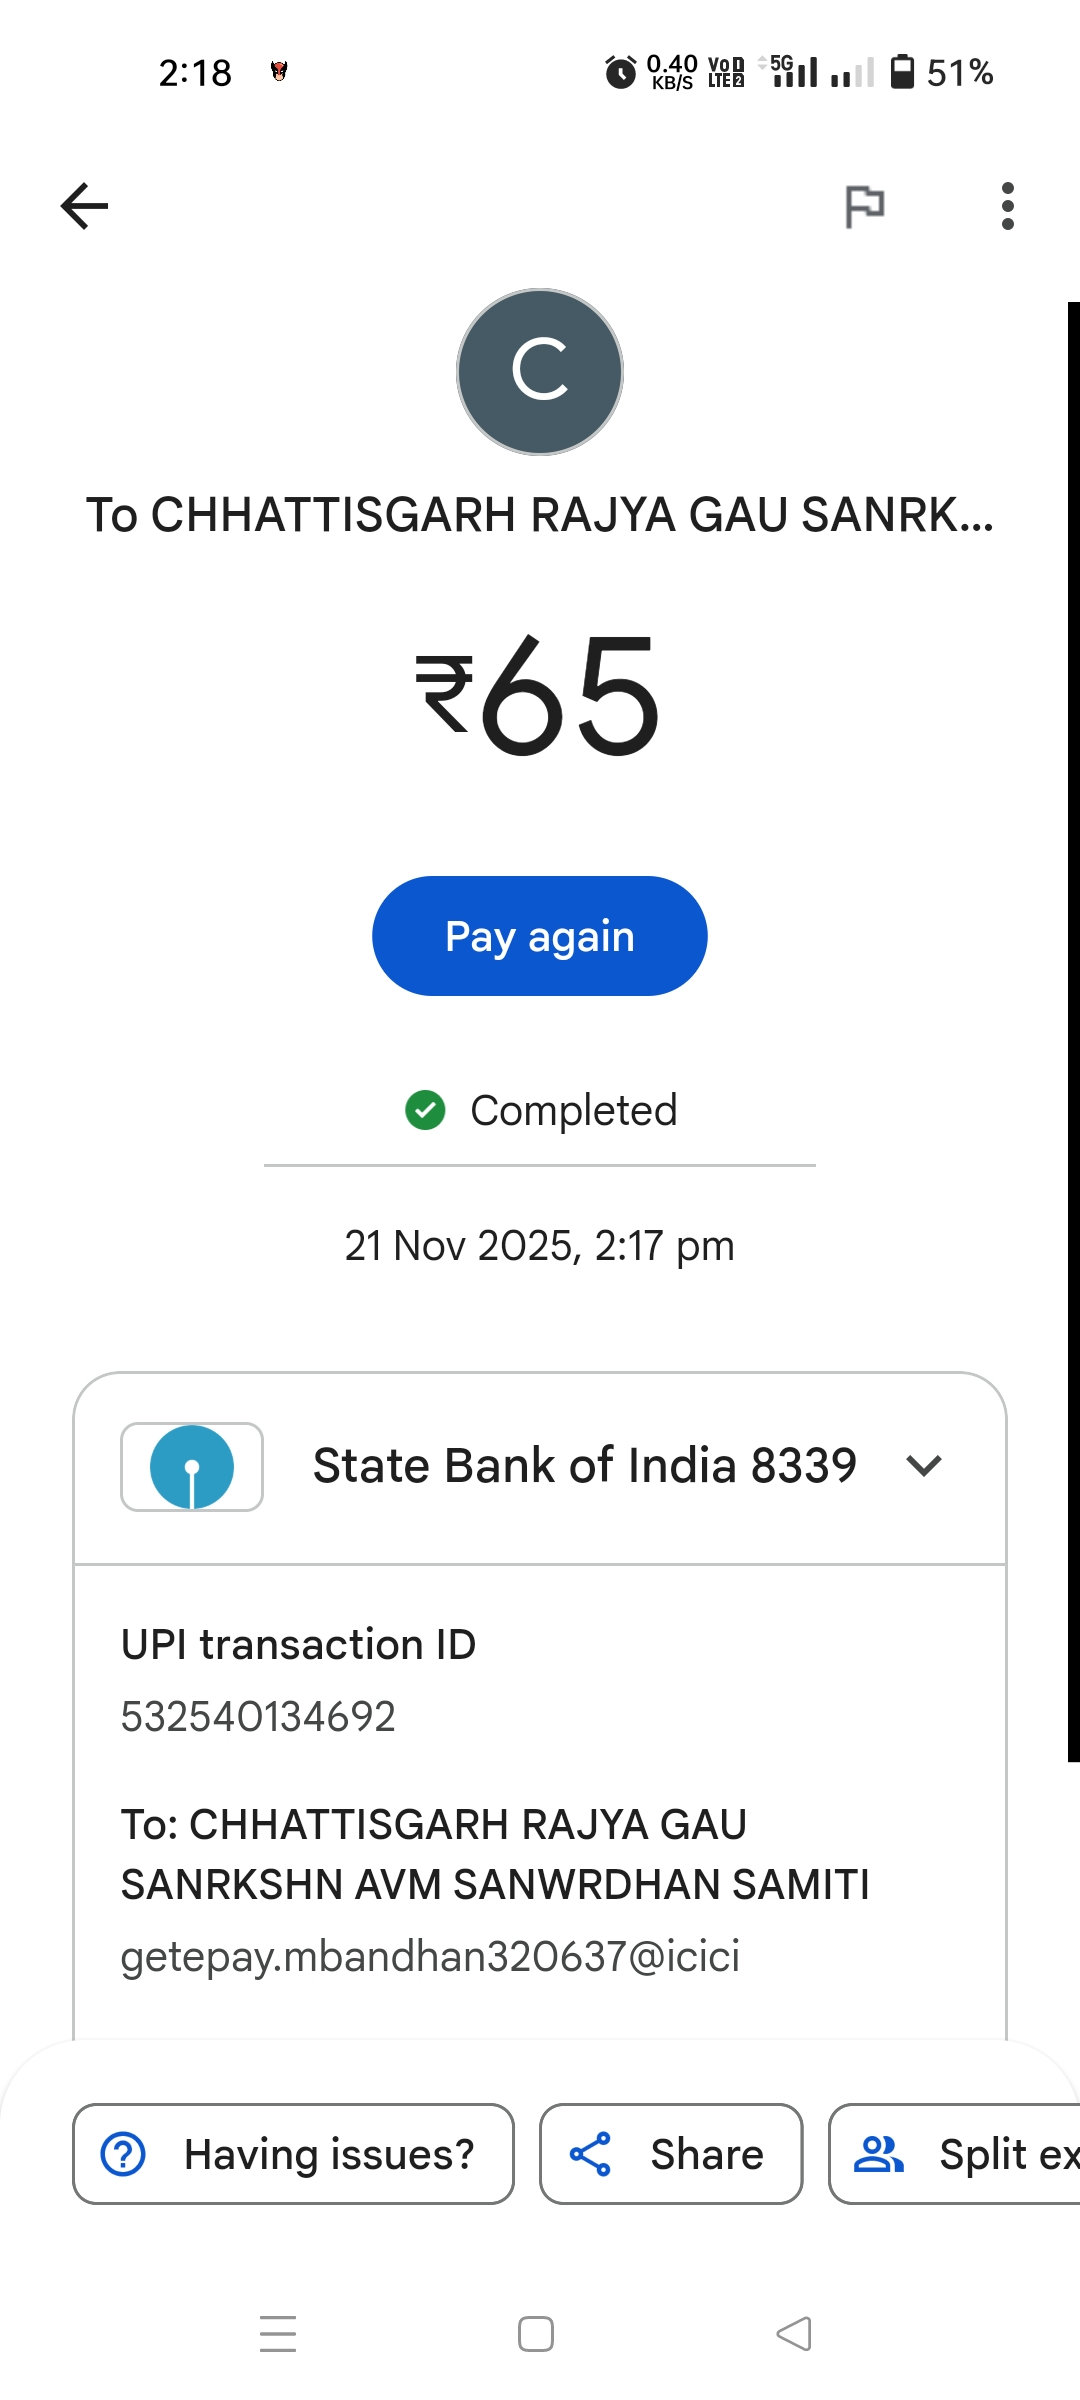1080x2400 pixels.
Task: Tap the truncated recipient name heading
Action: 540,515
